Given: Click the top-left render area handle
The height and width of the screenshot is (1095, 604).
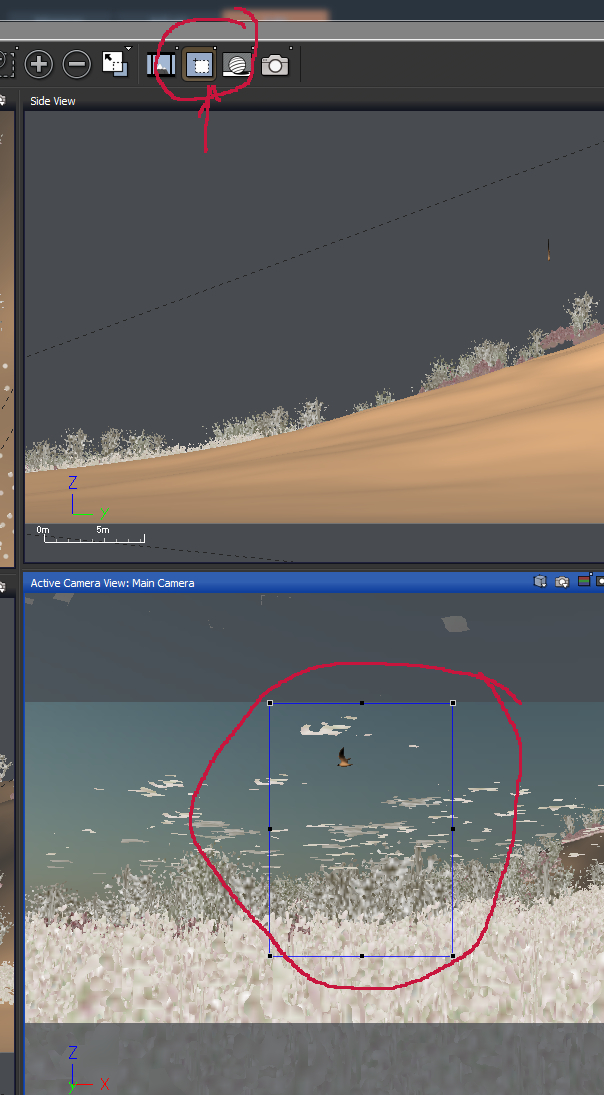Looking at the screenshot, I should (x=270, y=703).
